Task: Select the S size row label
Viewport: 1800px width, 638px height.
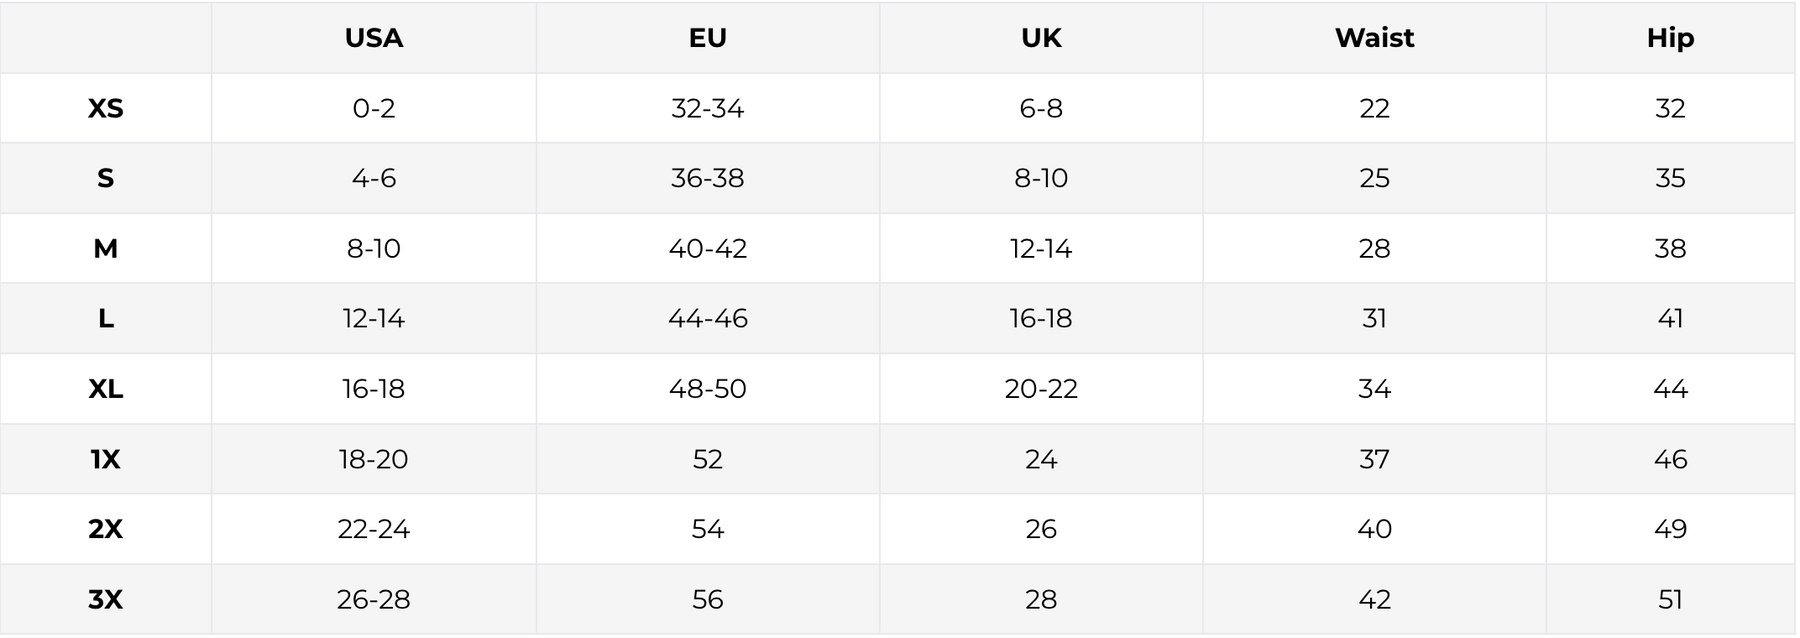Action: coord(105,178)
